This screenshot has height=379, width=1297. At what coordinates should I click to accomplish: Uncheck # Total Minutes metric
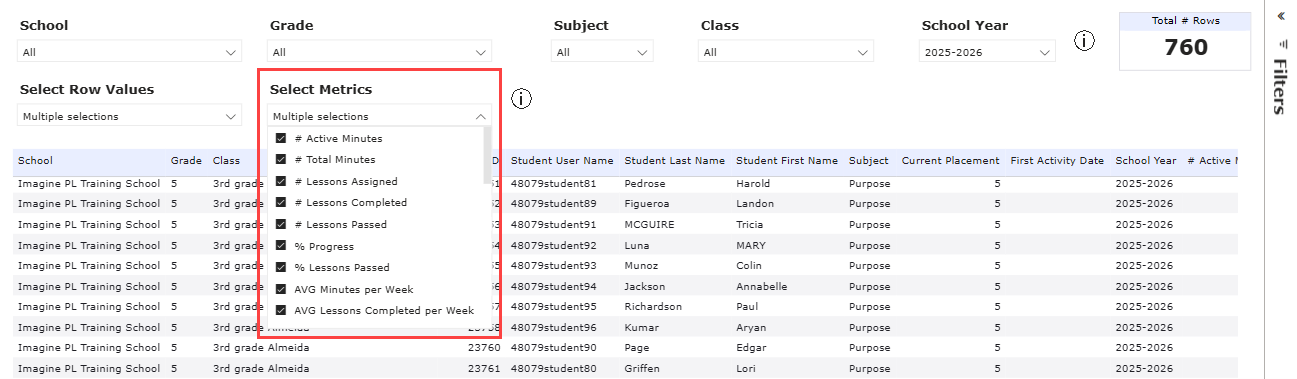click(x=281, y=160)
